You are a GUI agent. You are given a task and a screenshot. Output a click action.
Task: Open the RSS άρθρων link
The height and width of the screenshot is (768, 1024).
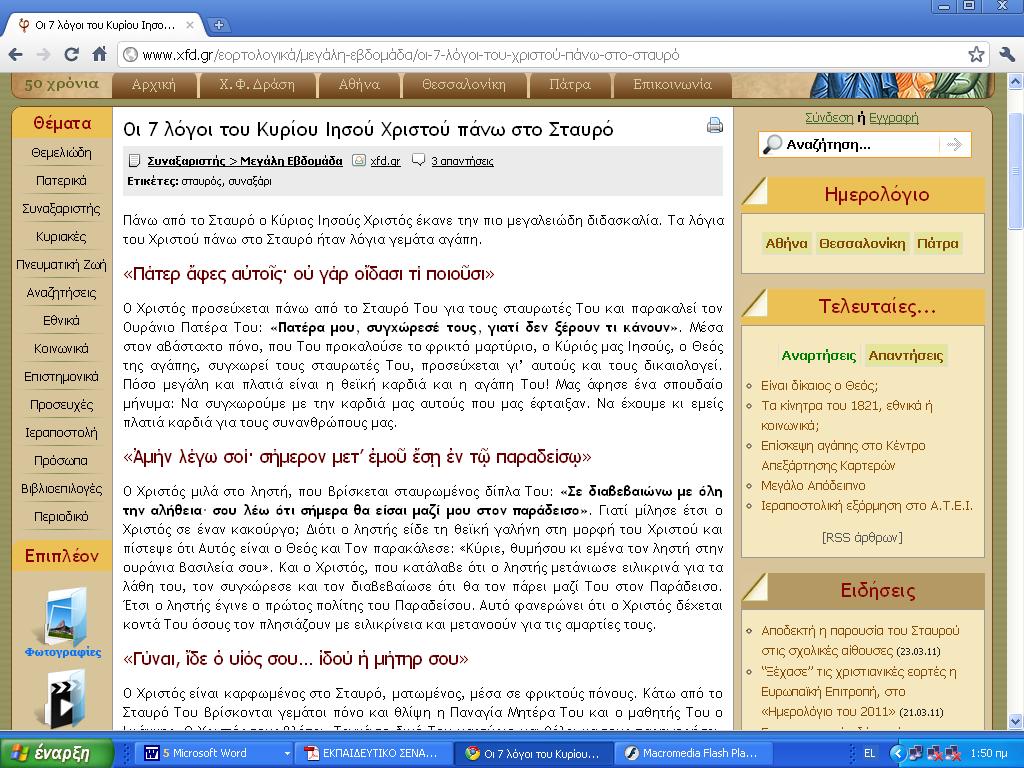[862, 537]
